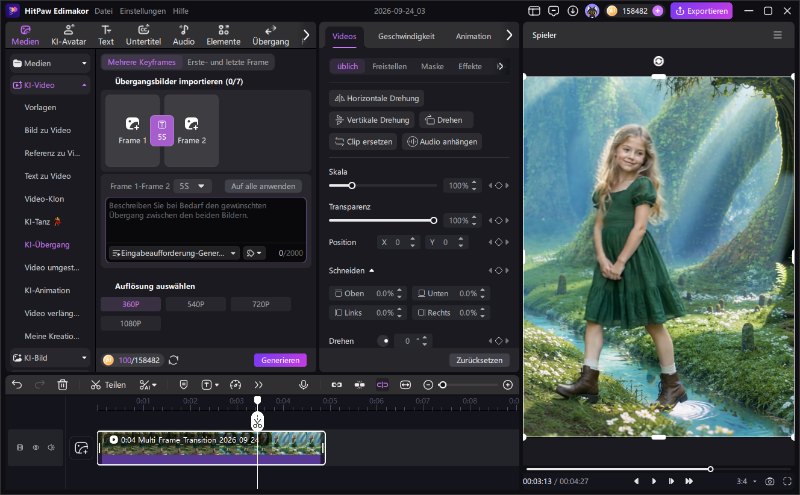Image resolution: width=800 pixels, height=495 pixels.
Task: Open the Freistellen sub-tab
Action: coord(389,66)
